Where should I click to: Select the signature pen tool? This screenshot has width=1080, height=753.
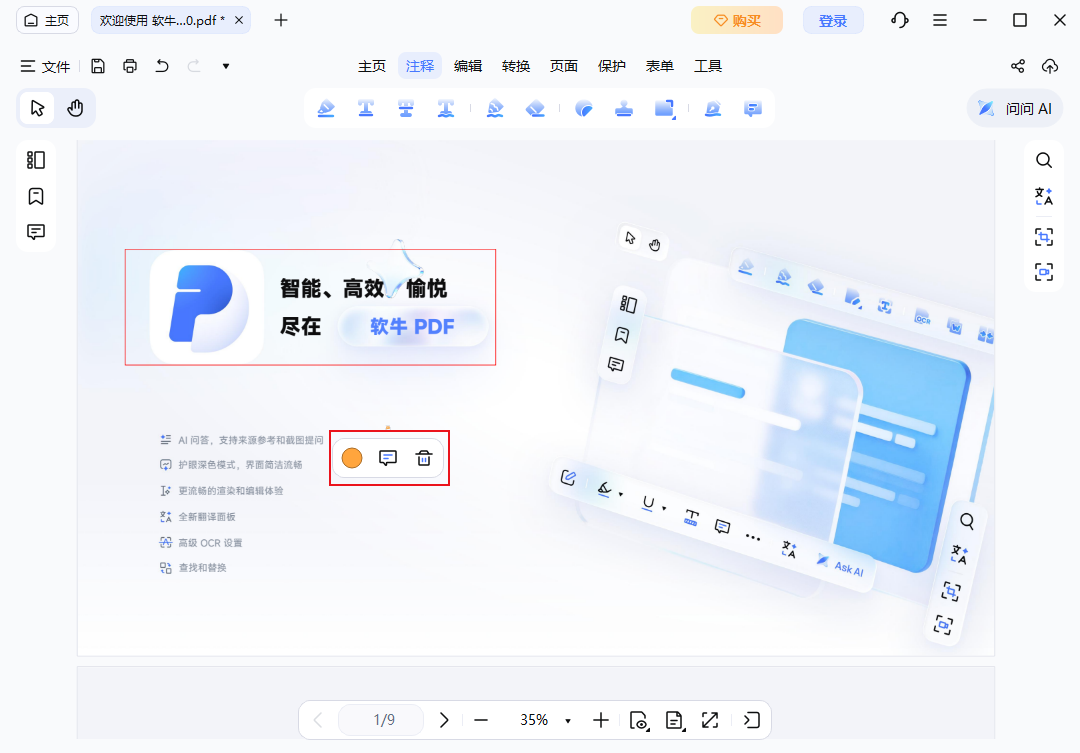712,108
